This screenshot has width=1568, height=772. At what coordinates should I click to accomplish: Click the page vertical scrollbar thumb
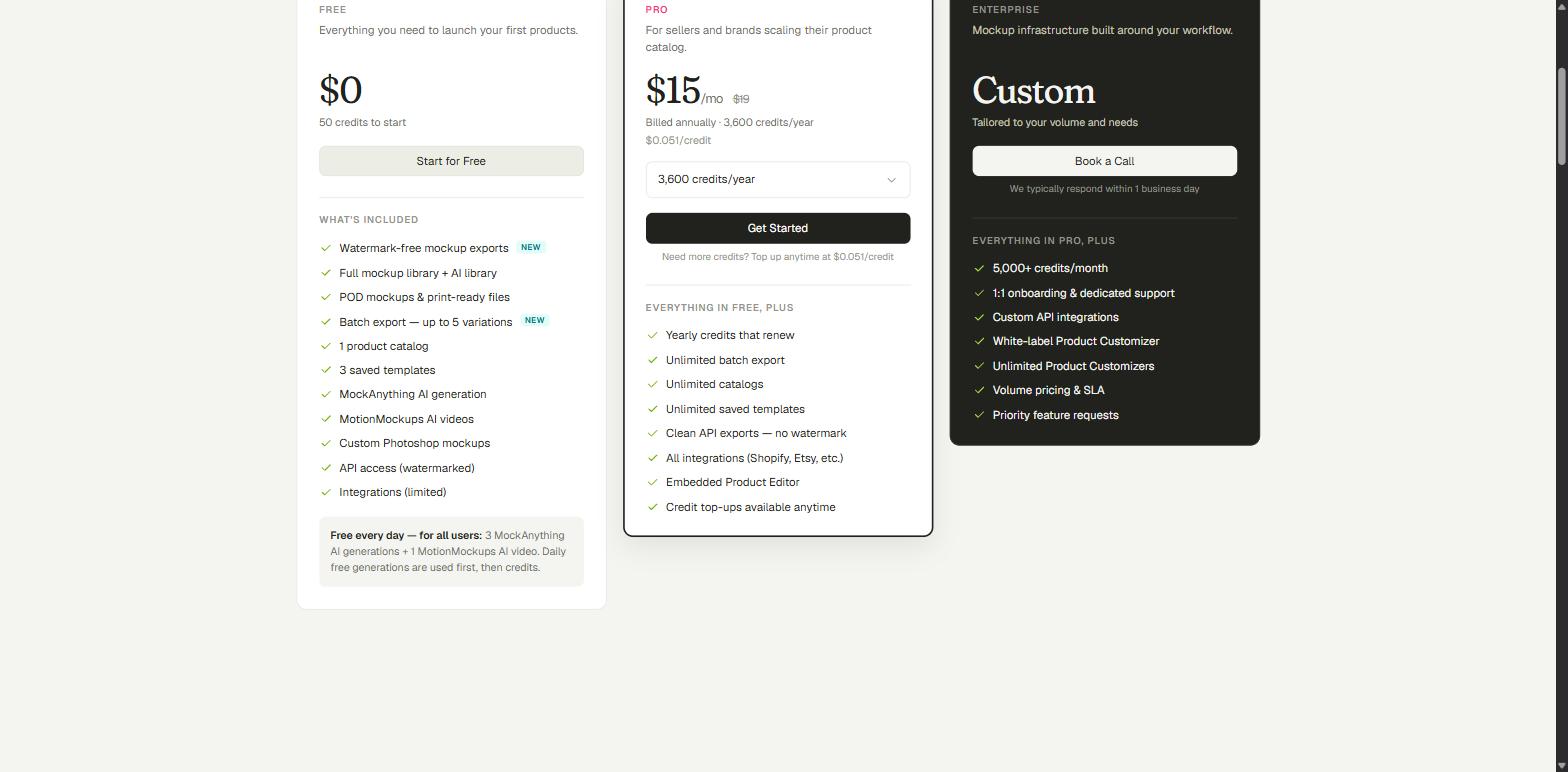coord(1561,116)
